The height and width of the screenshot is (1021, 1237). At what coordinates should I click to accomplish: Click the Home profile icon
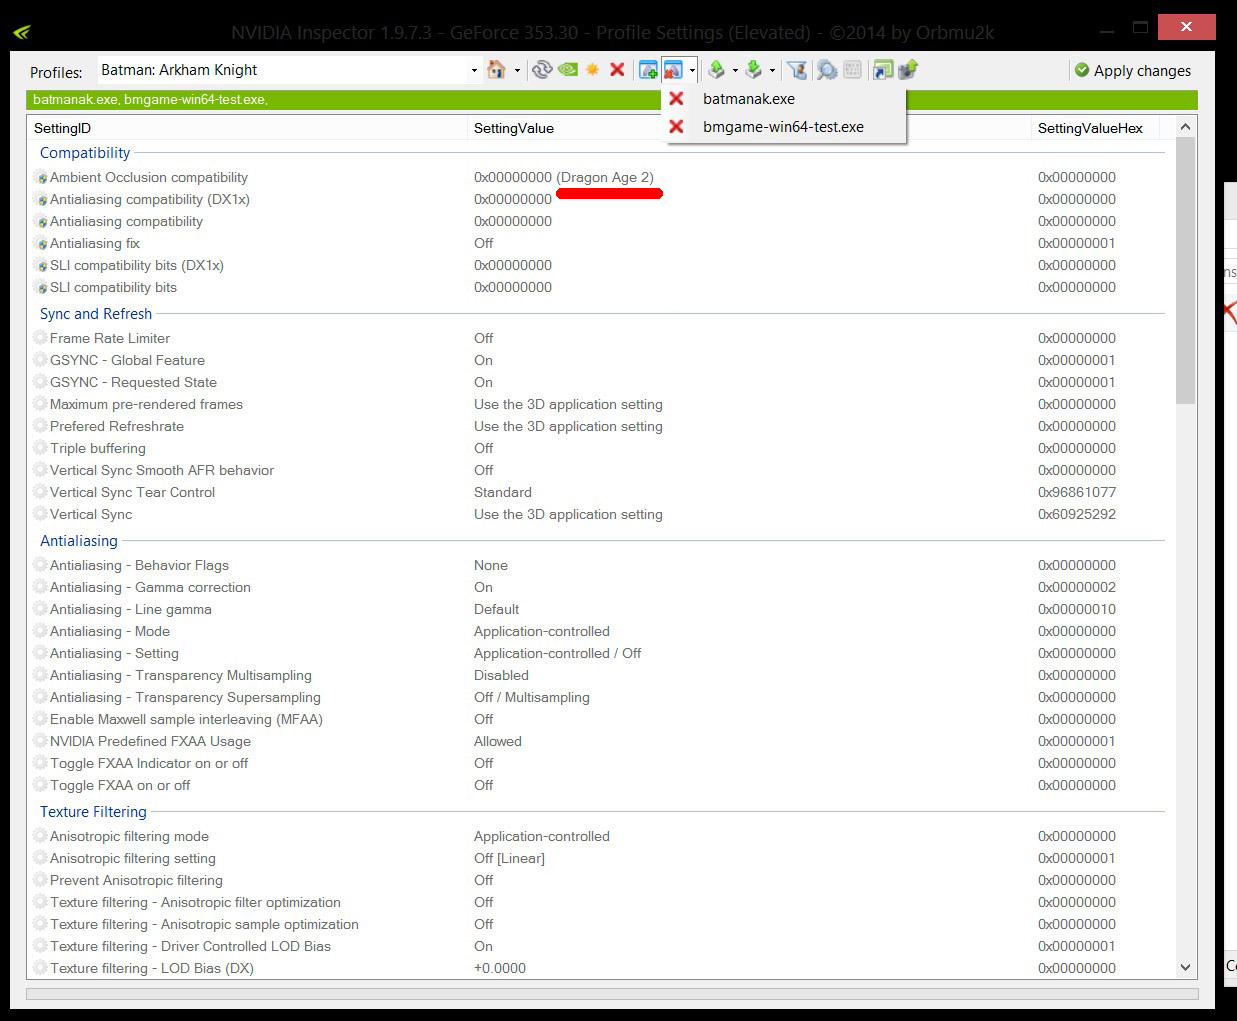click(x=496, y=70)
